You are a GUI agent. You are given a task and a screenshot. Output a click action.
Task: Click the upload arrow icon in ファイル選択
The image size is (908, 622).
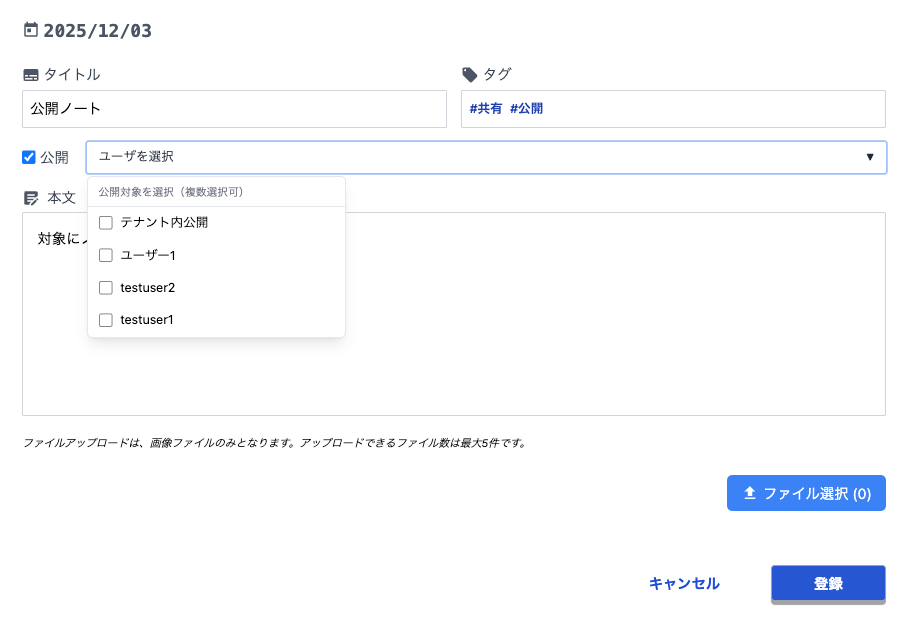[x=750, y=493]
